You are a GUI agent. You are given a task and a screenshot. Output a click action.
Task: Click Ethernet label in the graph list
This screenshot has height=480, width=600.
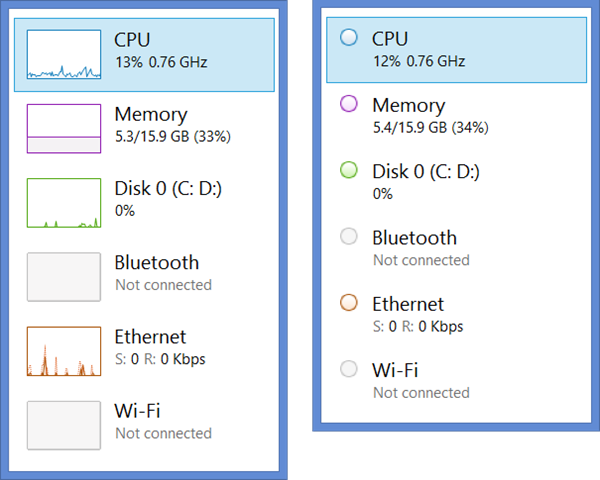click(150, 337)
